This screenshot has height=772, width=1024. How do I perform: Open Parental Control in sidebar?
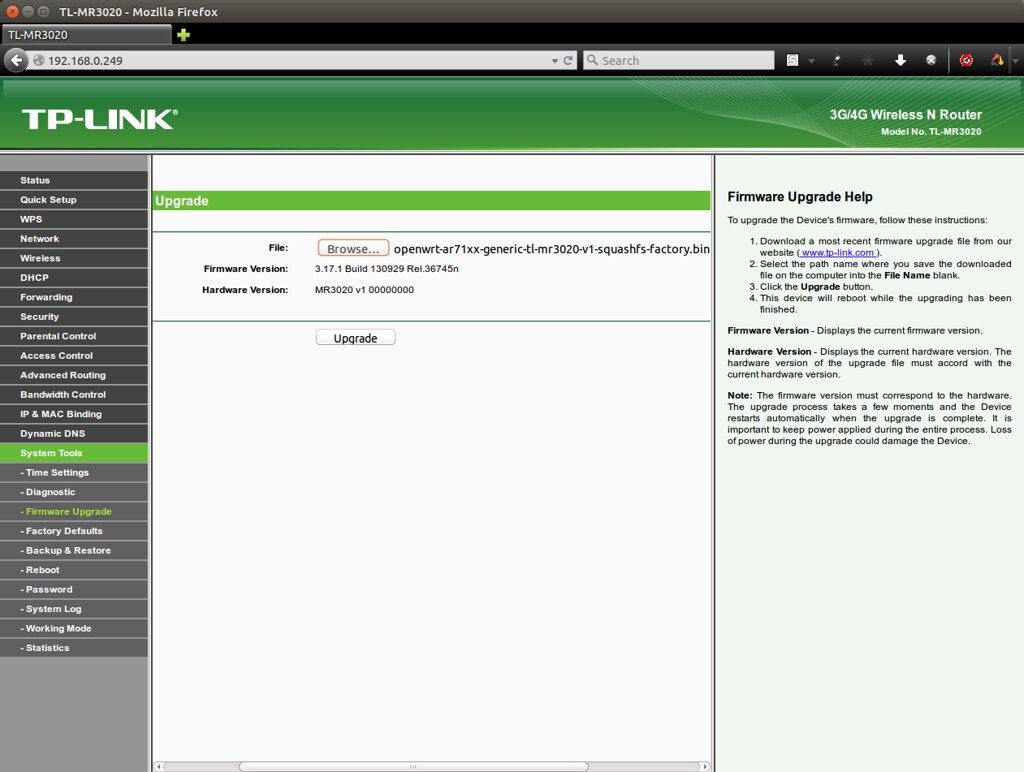[x=74, y=336]
